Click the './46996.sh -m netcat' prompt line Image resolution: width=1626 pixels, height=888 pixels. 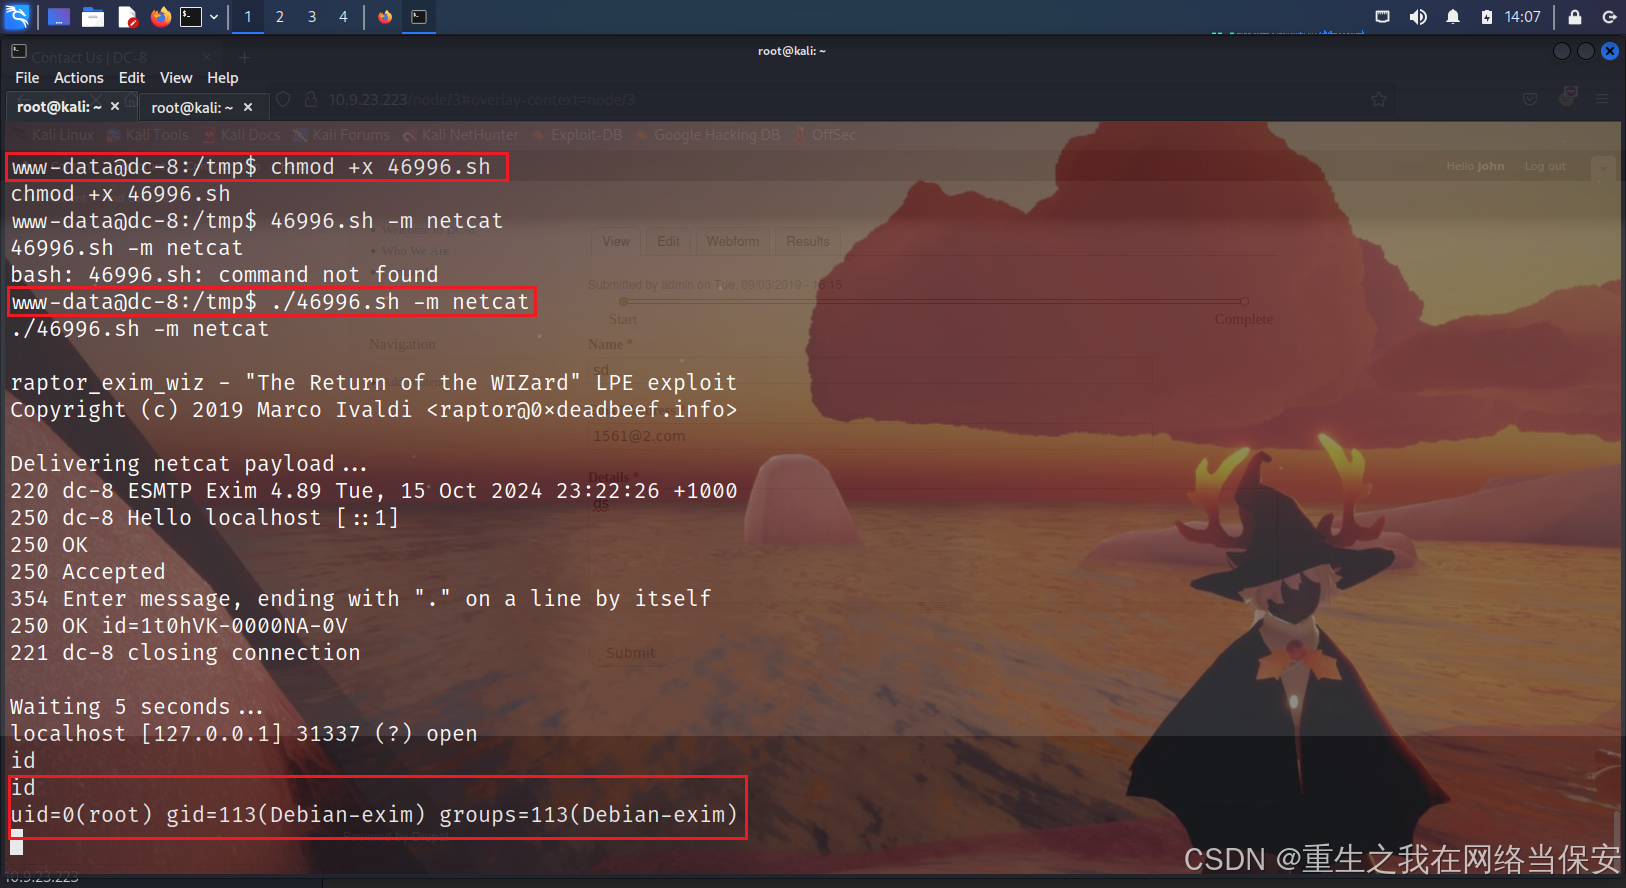[x=271, y=301]
